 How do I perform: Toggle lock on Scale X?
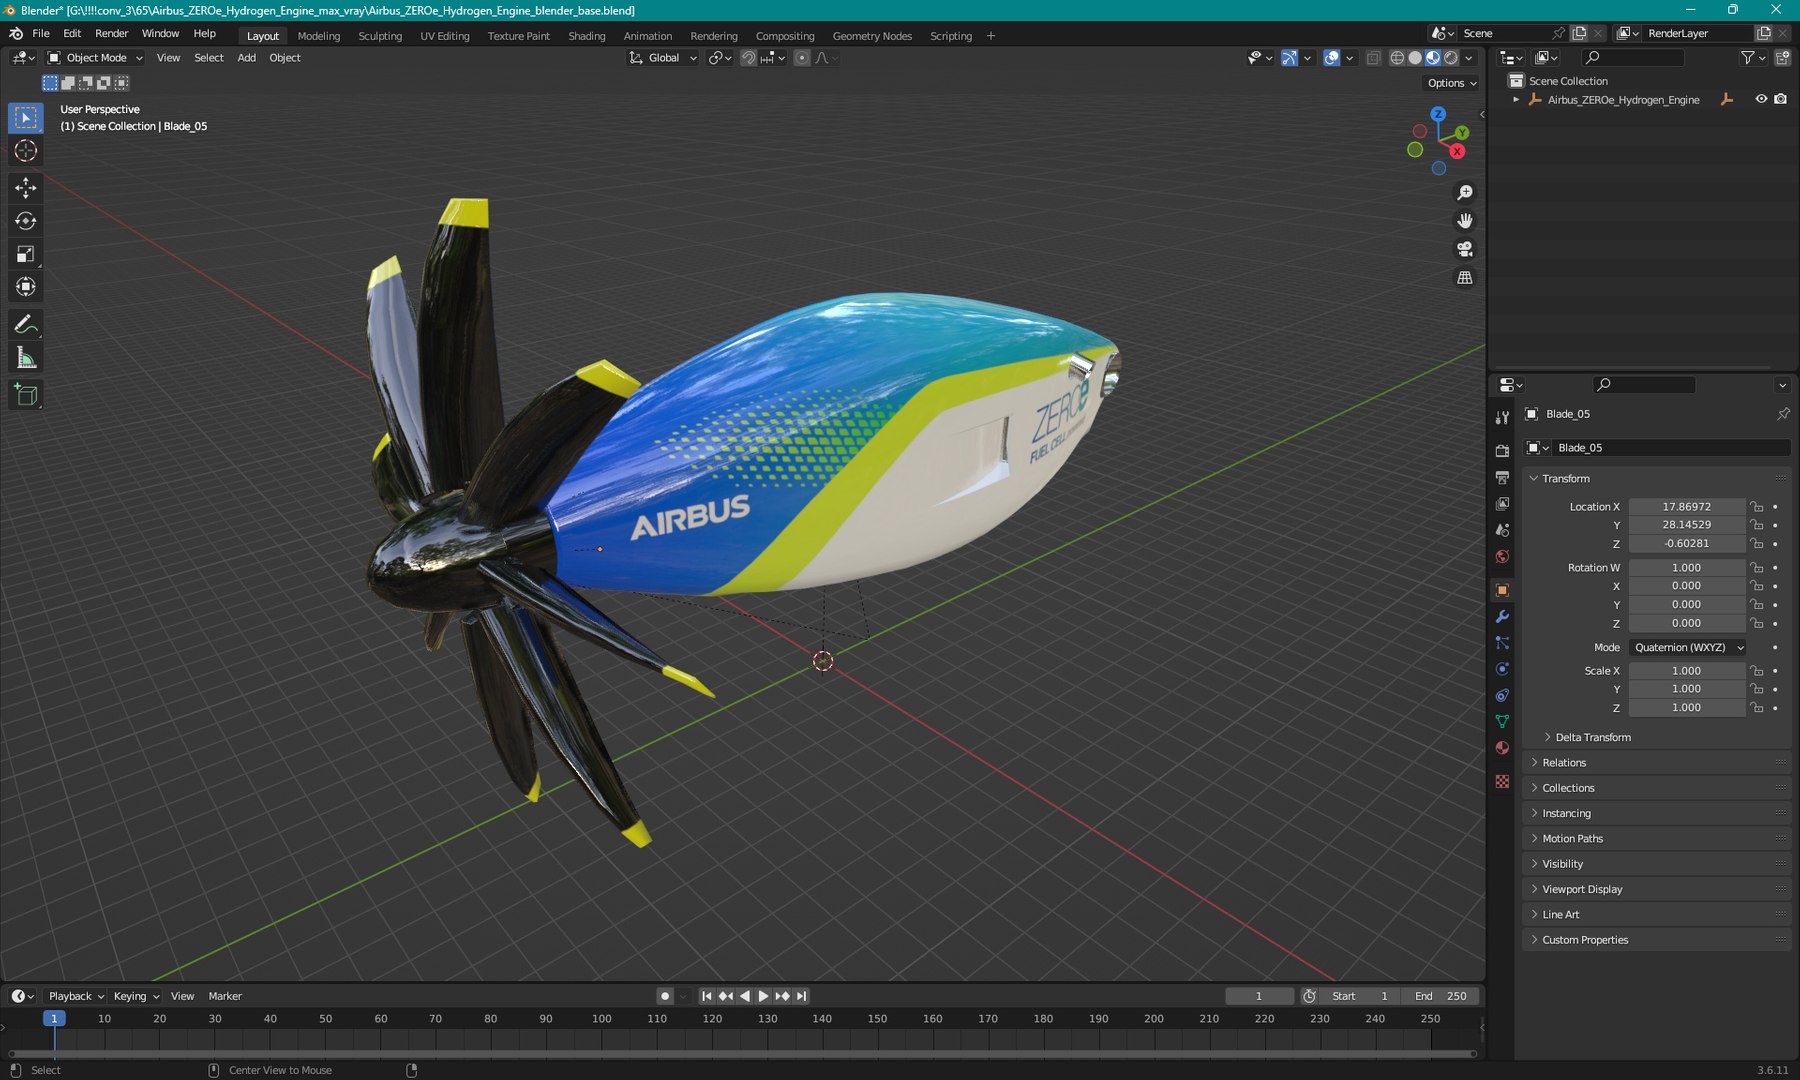coord(1757,671)
